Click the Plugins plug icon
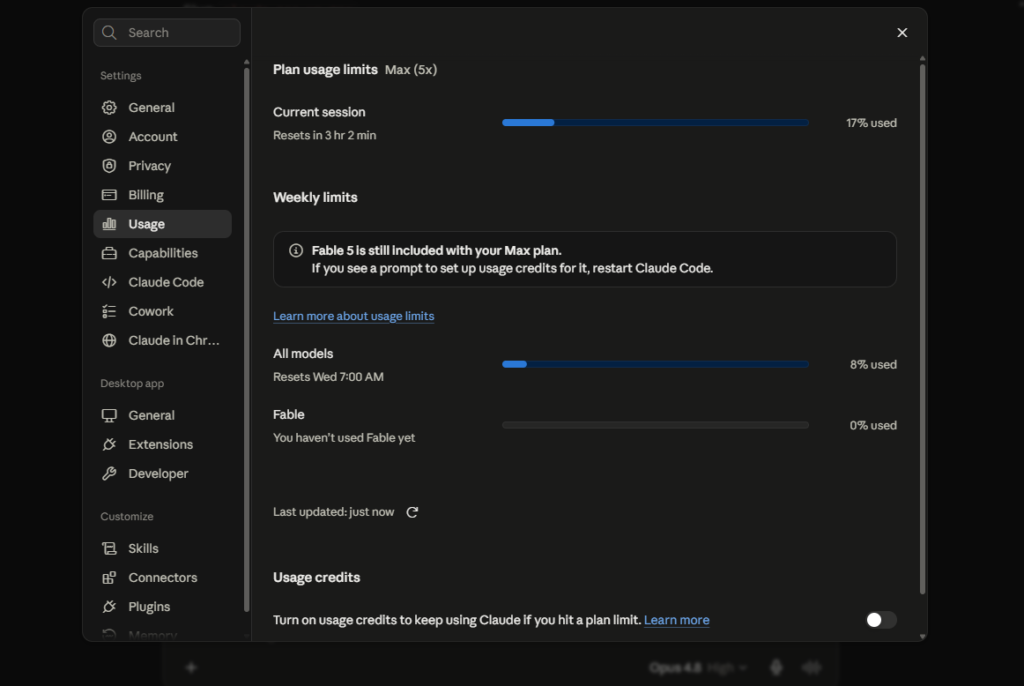 point(109,606)
